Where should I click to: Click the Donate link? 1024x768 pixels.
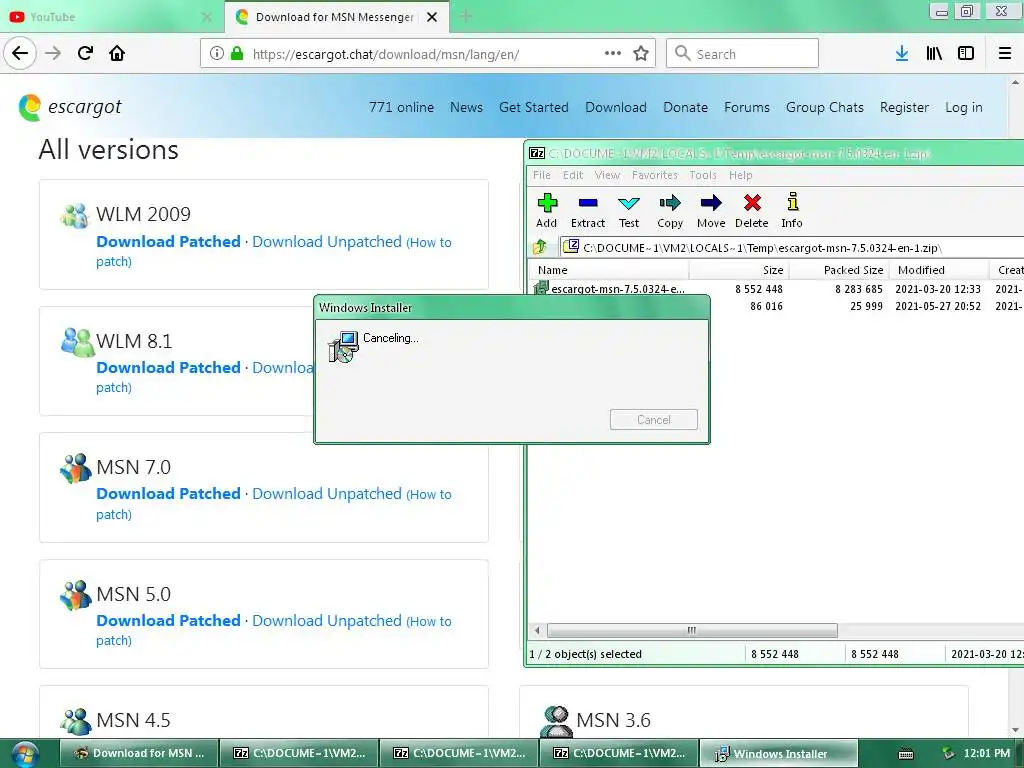pyautogui.click(x=685, y=107)
